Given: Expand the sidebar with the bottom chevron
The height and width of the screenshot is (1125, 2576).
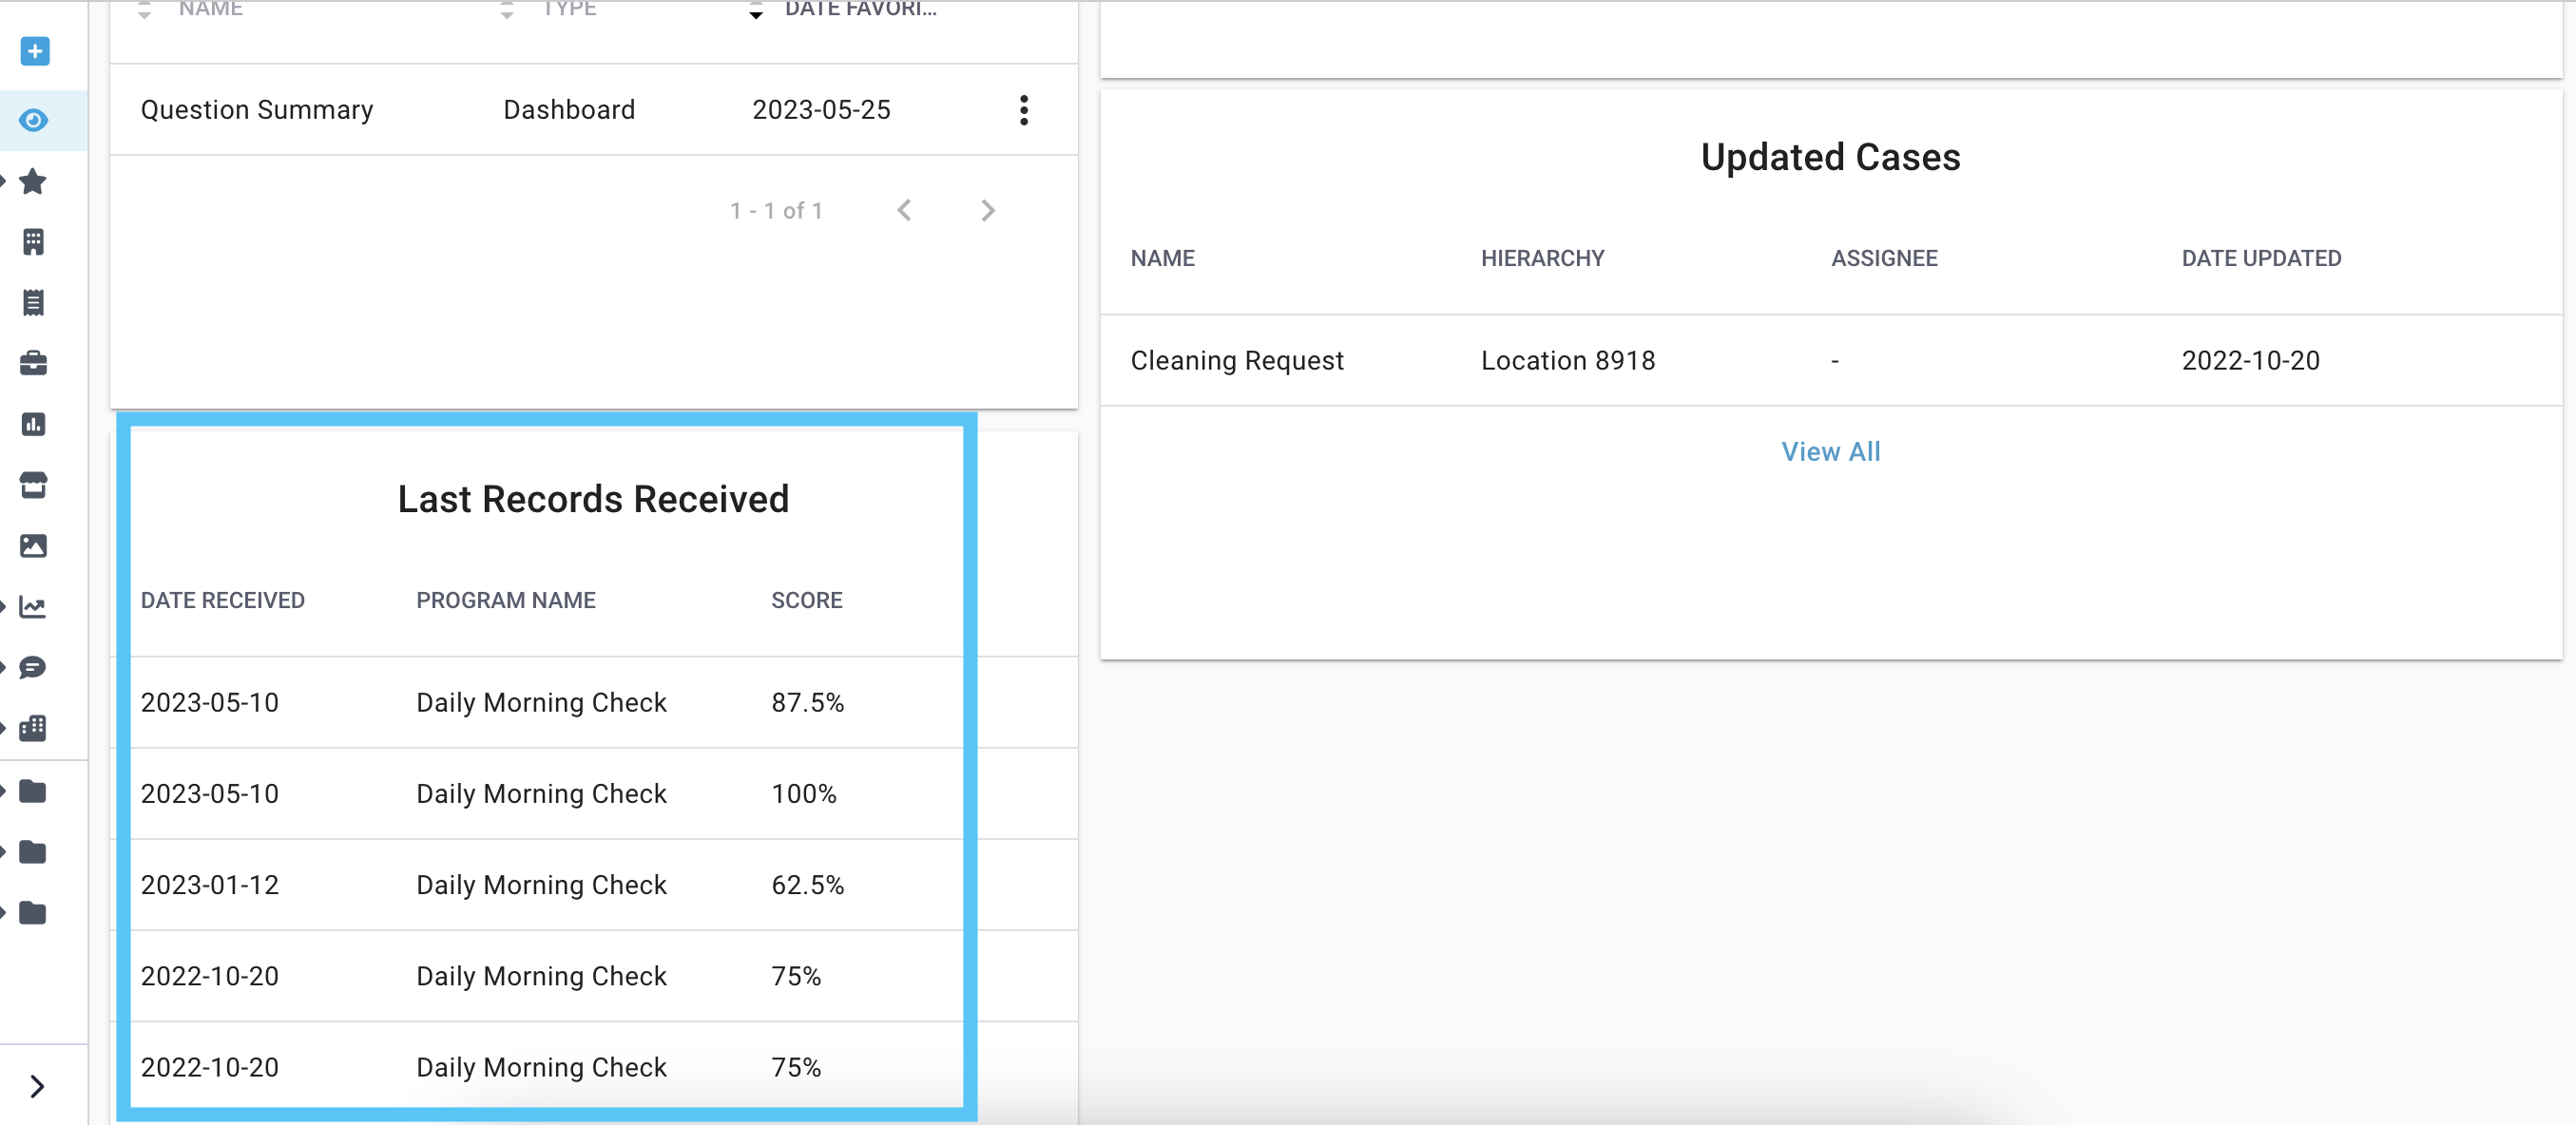Looking at the screenshot, I should coord(38,1086).
